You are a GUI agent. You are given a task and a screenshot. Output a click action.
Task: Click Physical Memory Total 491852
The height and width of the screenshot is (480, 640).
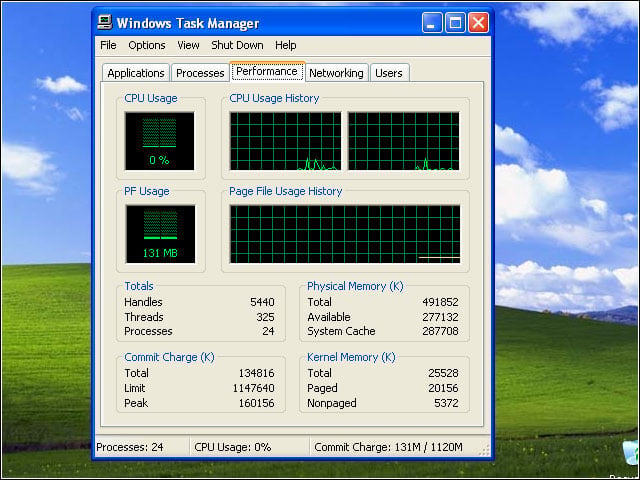440,302
